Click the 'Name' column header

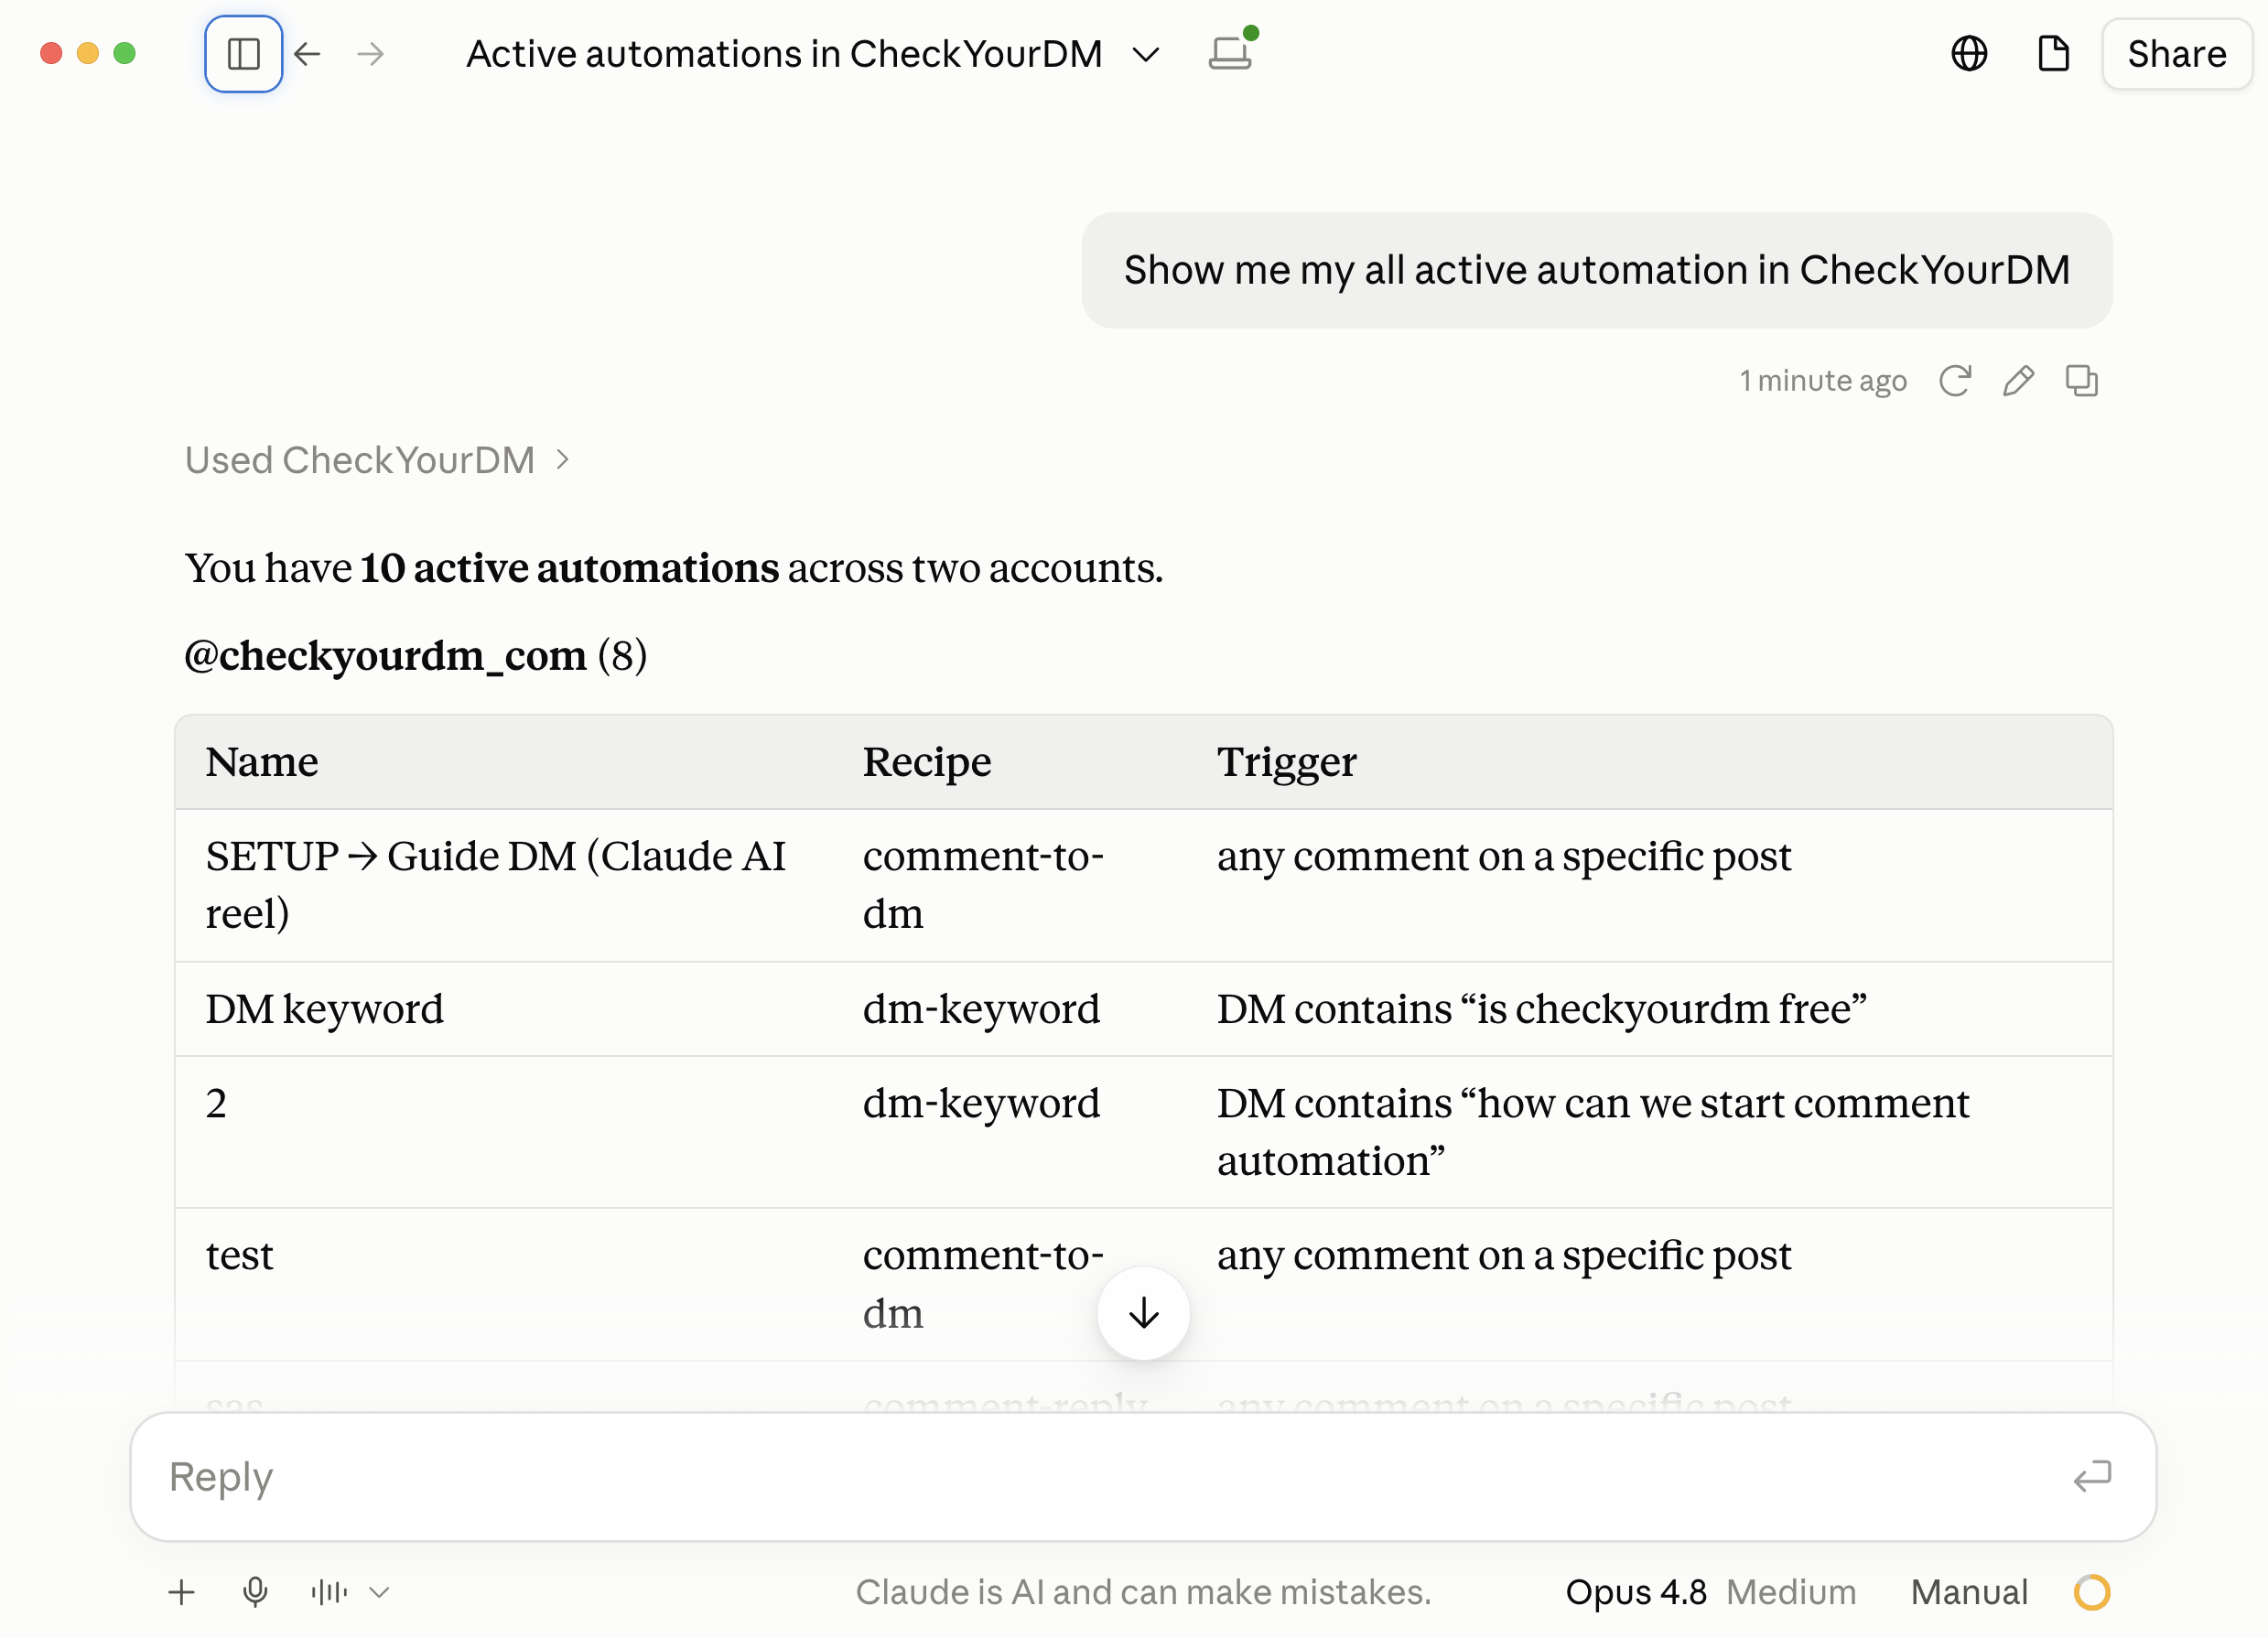[262, 762]
